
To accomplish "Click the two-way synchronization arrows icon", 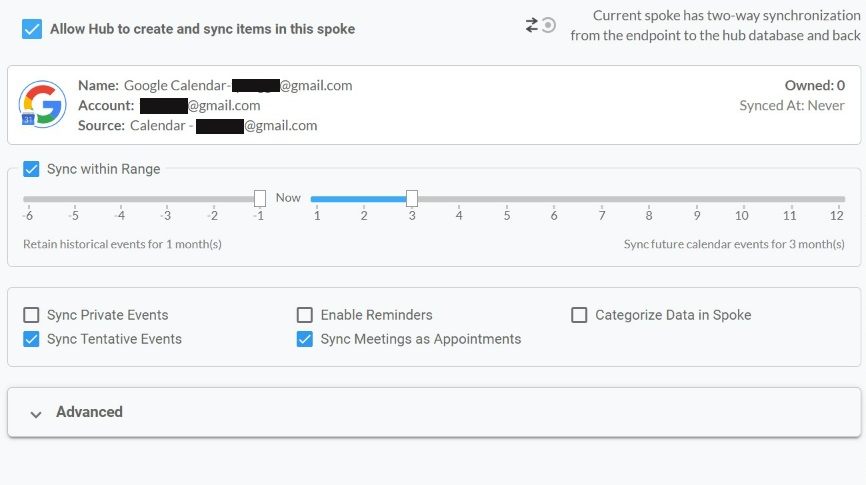I will pyautogui.click(x=540, y=25).
